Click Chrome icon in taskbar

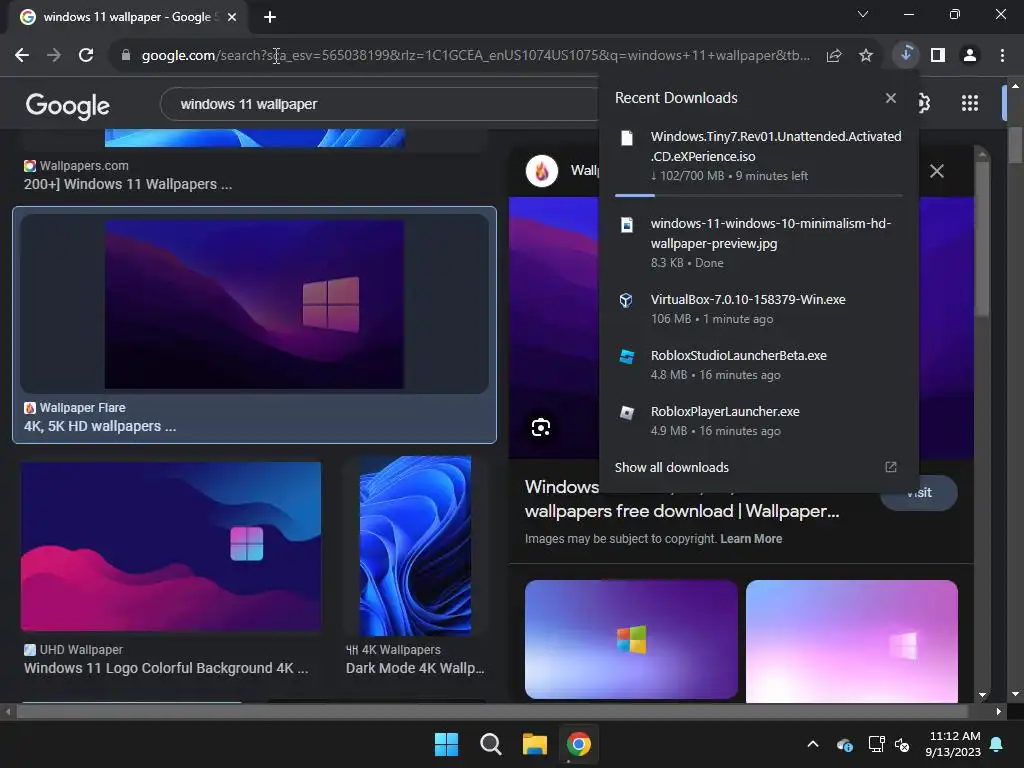coord(579,744)
